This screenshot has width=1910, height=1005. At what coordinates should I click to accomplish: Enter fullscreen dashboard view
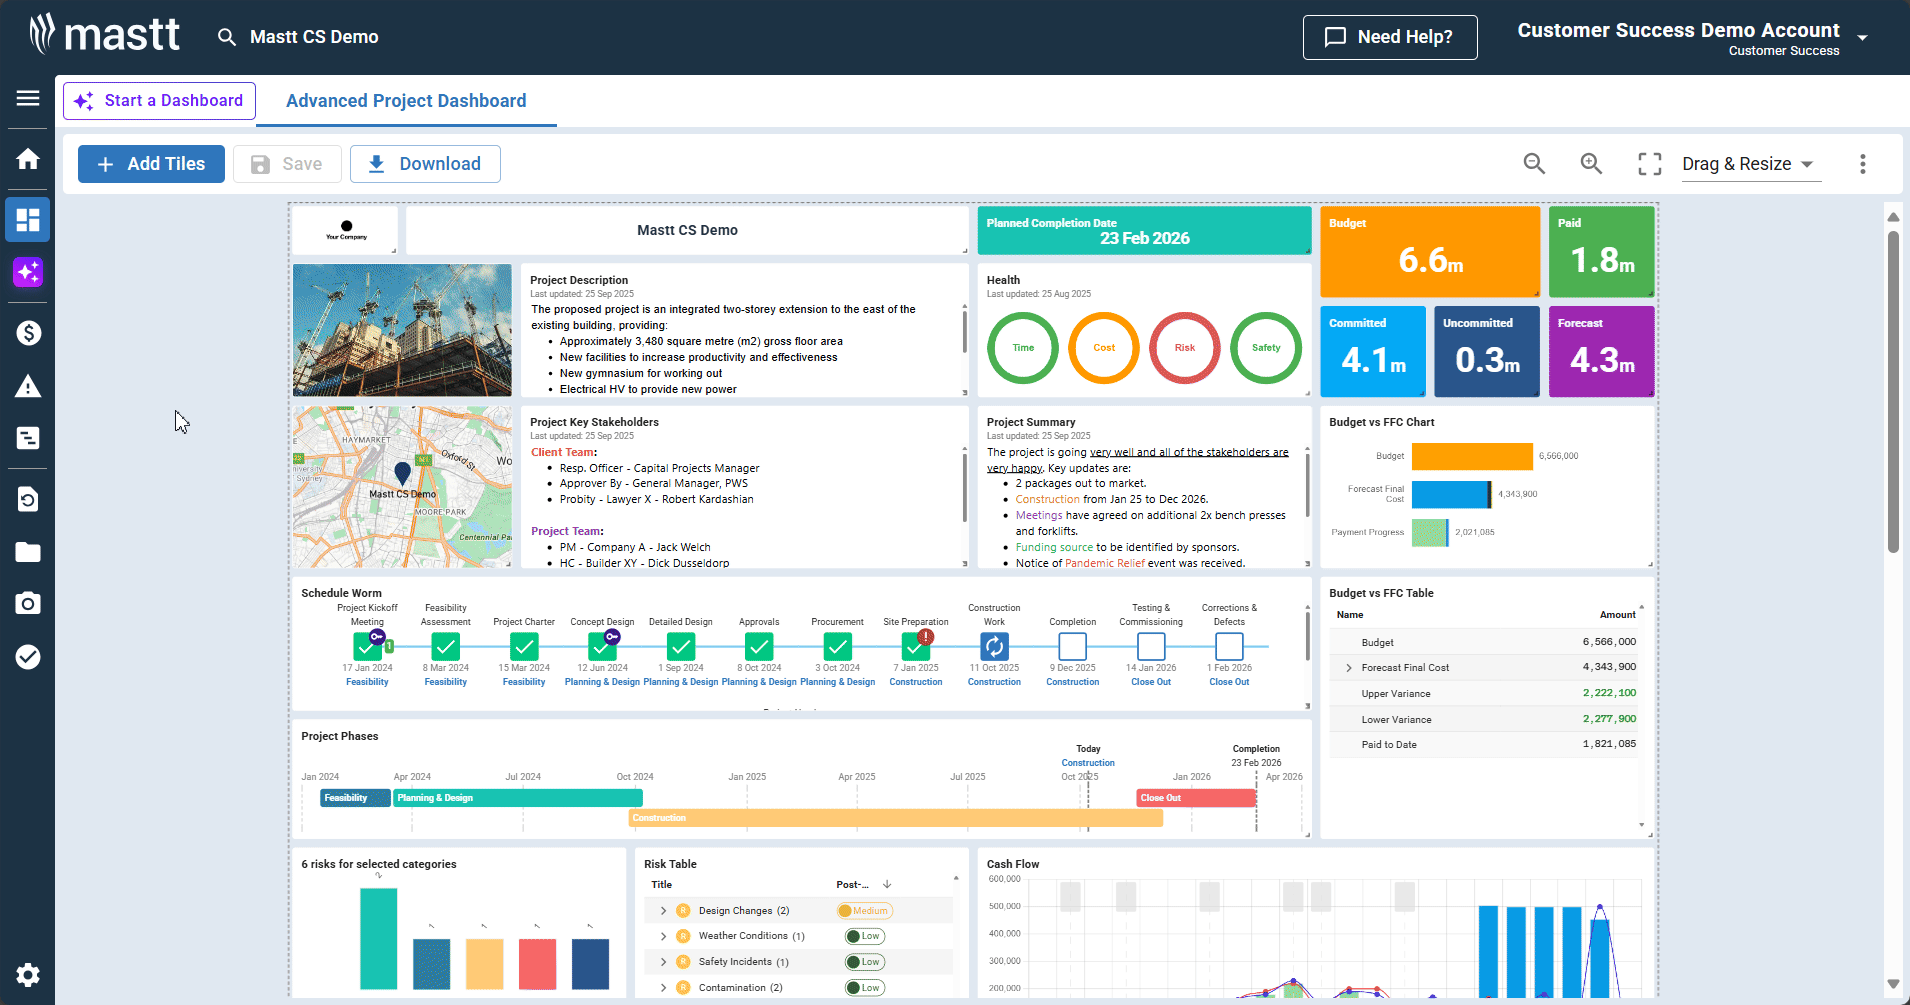coord(1649,164)
